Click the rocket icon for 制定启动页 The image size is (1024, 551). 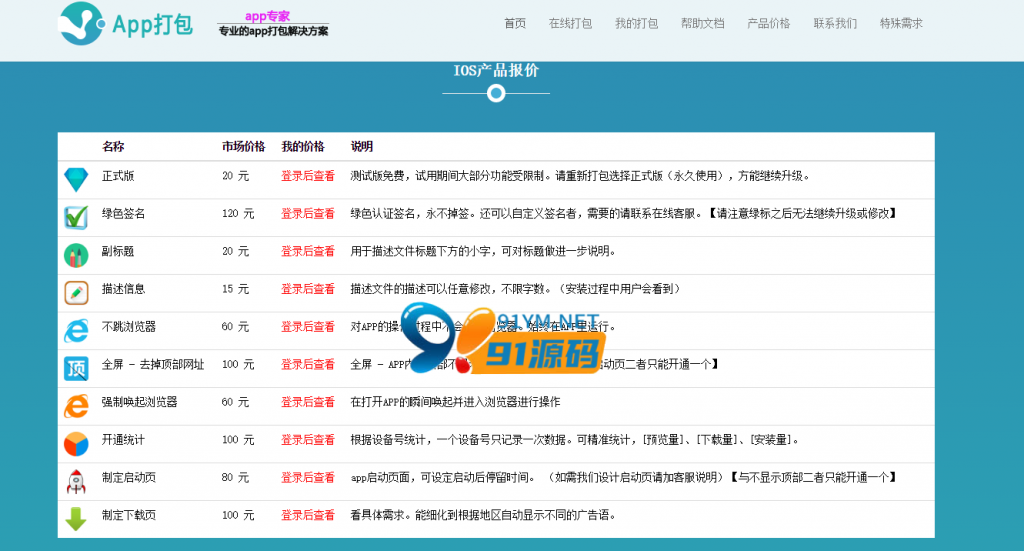76,482
